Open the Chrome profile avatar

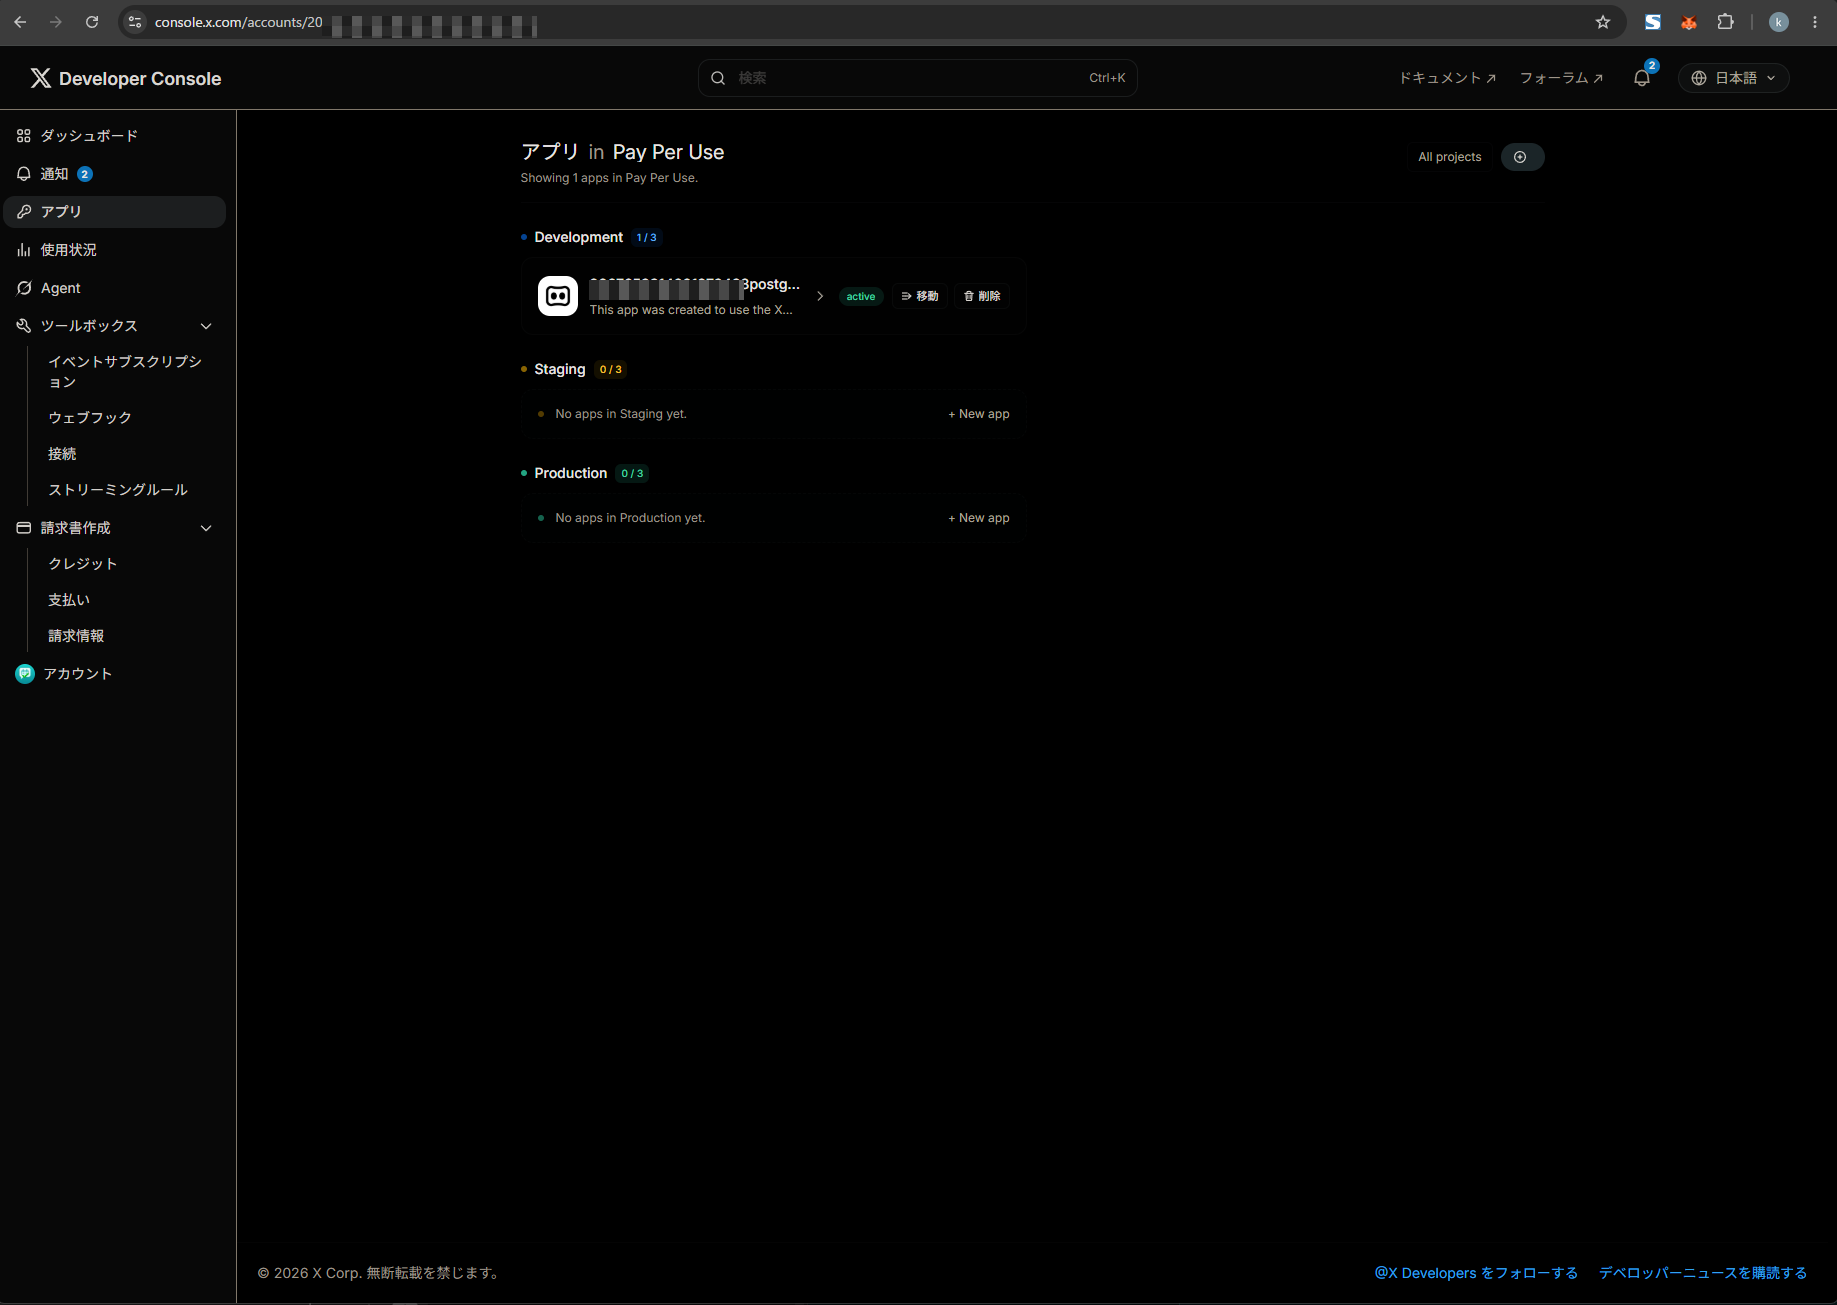[1778, 22]
